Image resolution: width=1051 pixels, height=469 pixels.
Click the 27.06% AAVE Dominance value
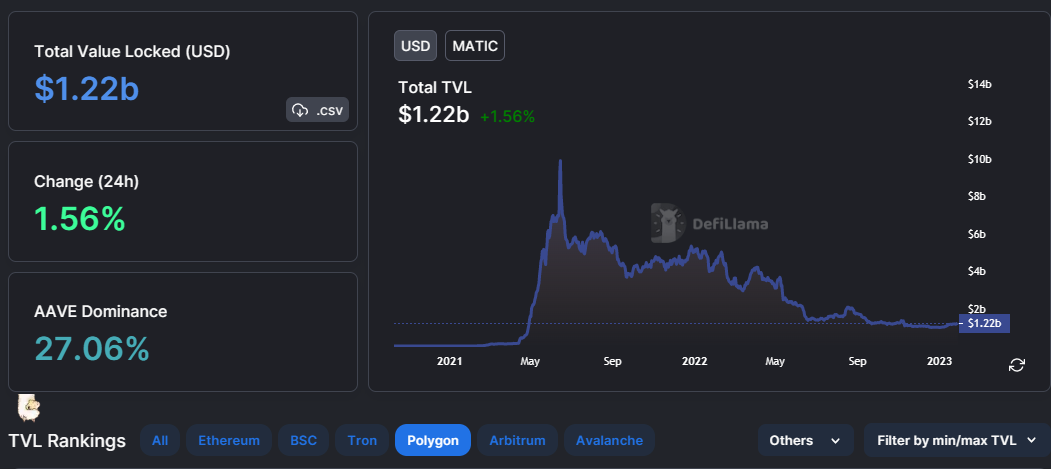[92, 349]
